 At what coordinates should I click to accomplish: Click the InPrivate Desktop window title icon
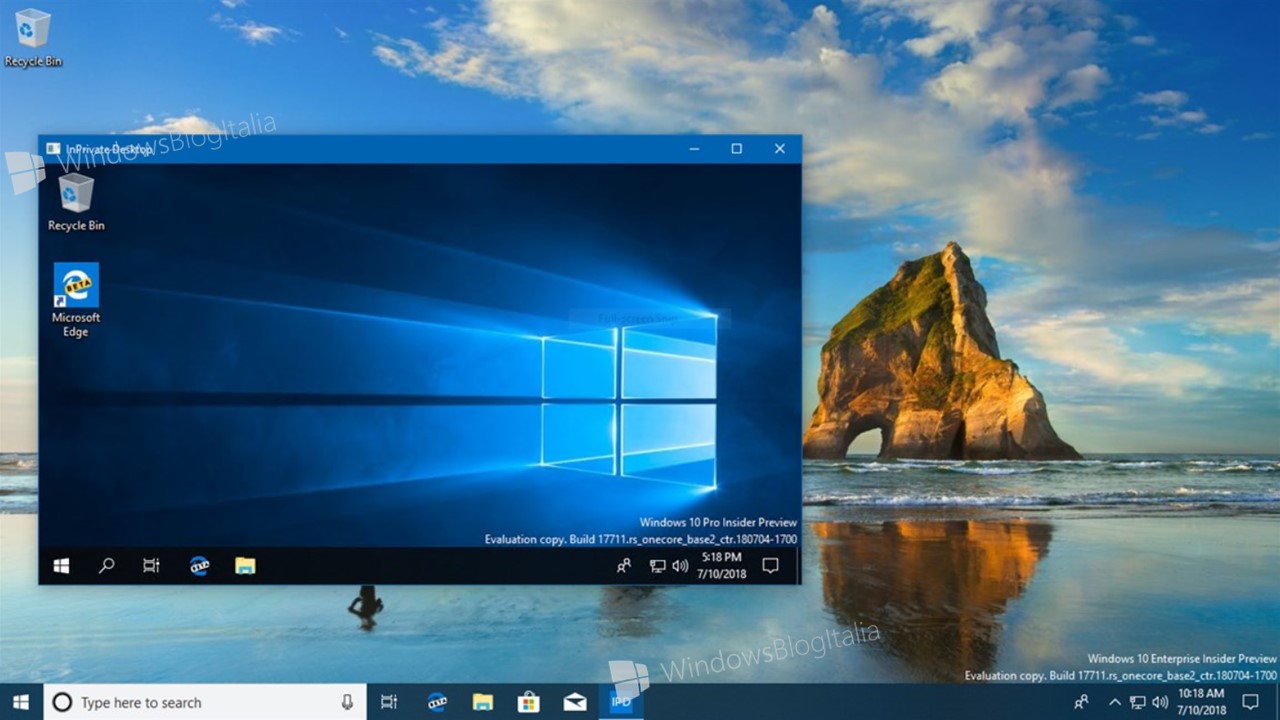click(x=53, y=149)
